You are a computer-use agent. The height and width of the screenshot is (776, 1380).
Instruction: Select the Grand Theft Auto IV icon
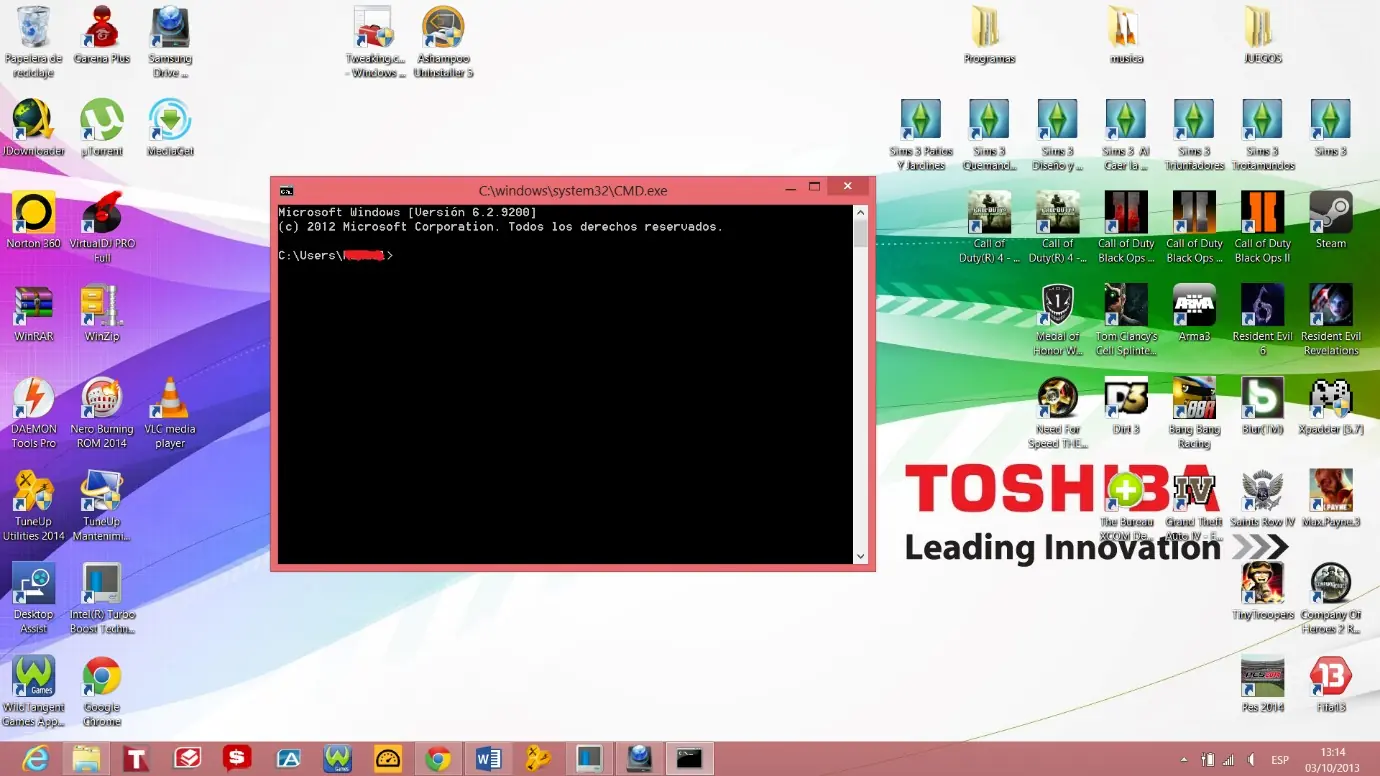pyautogui.click(x=1194, y=506)
